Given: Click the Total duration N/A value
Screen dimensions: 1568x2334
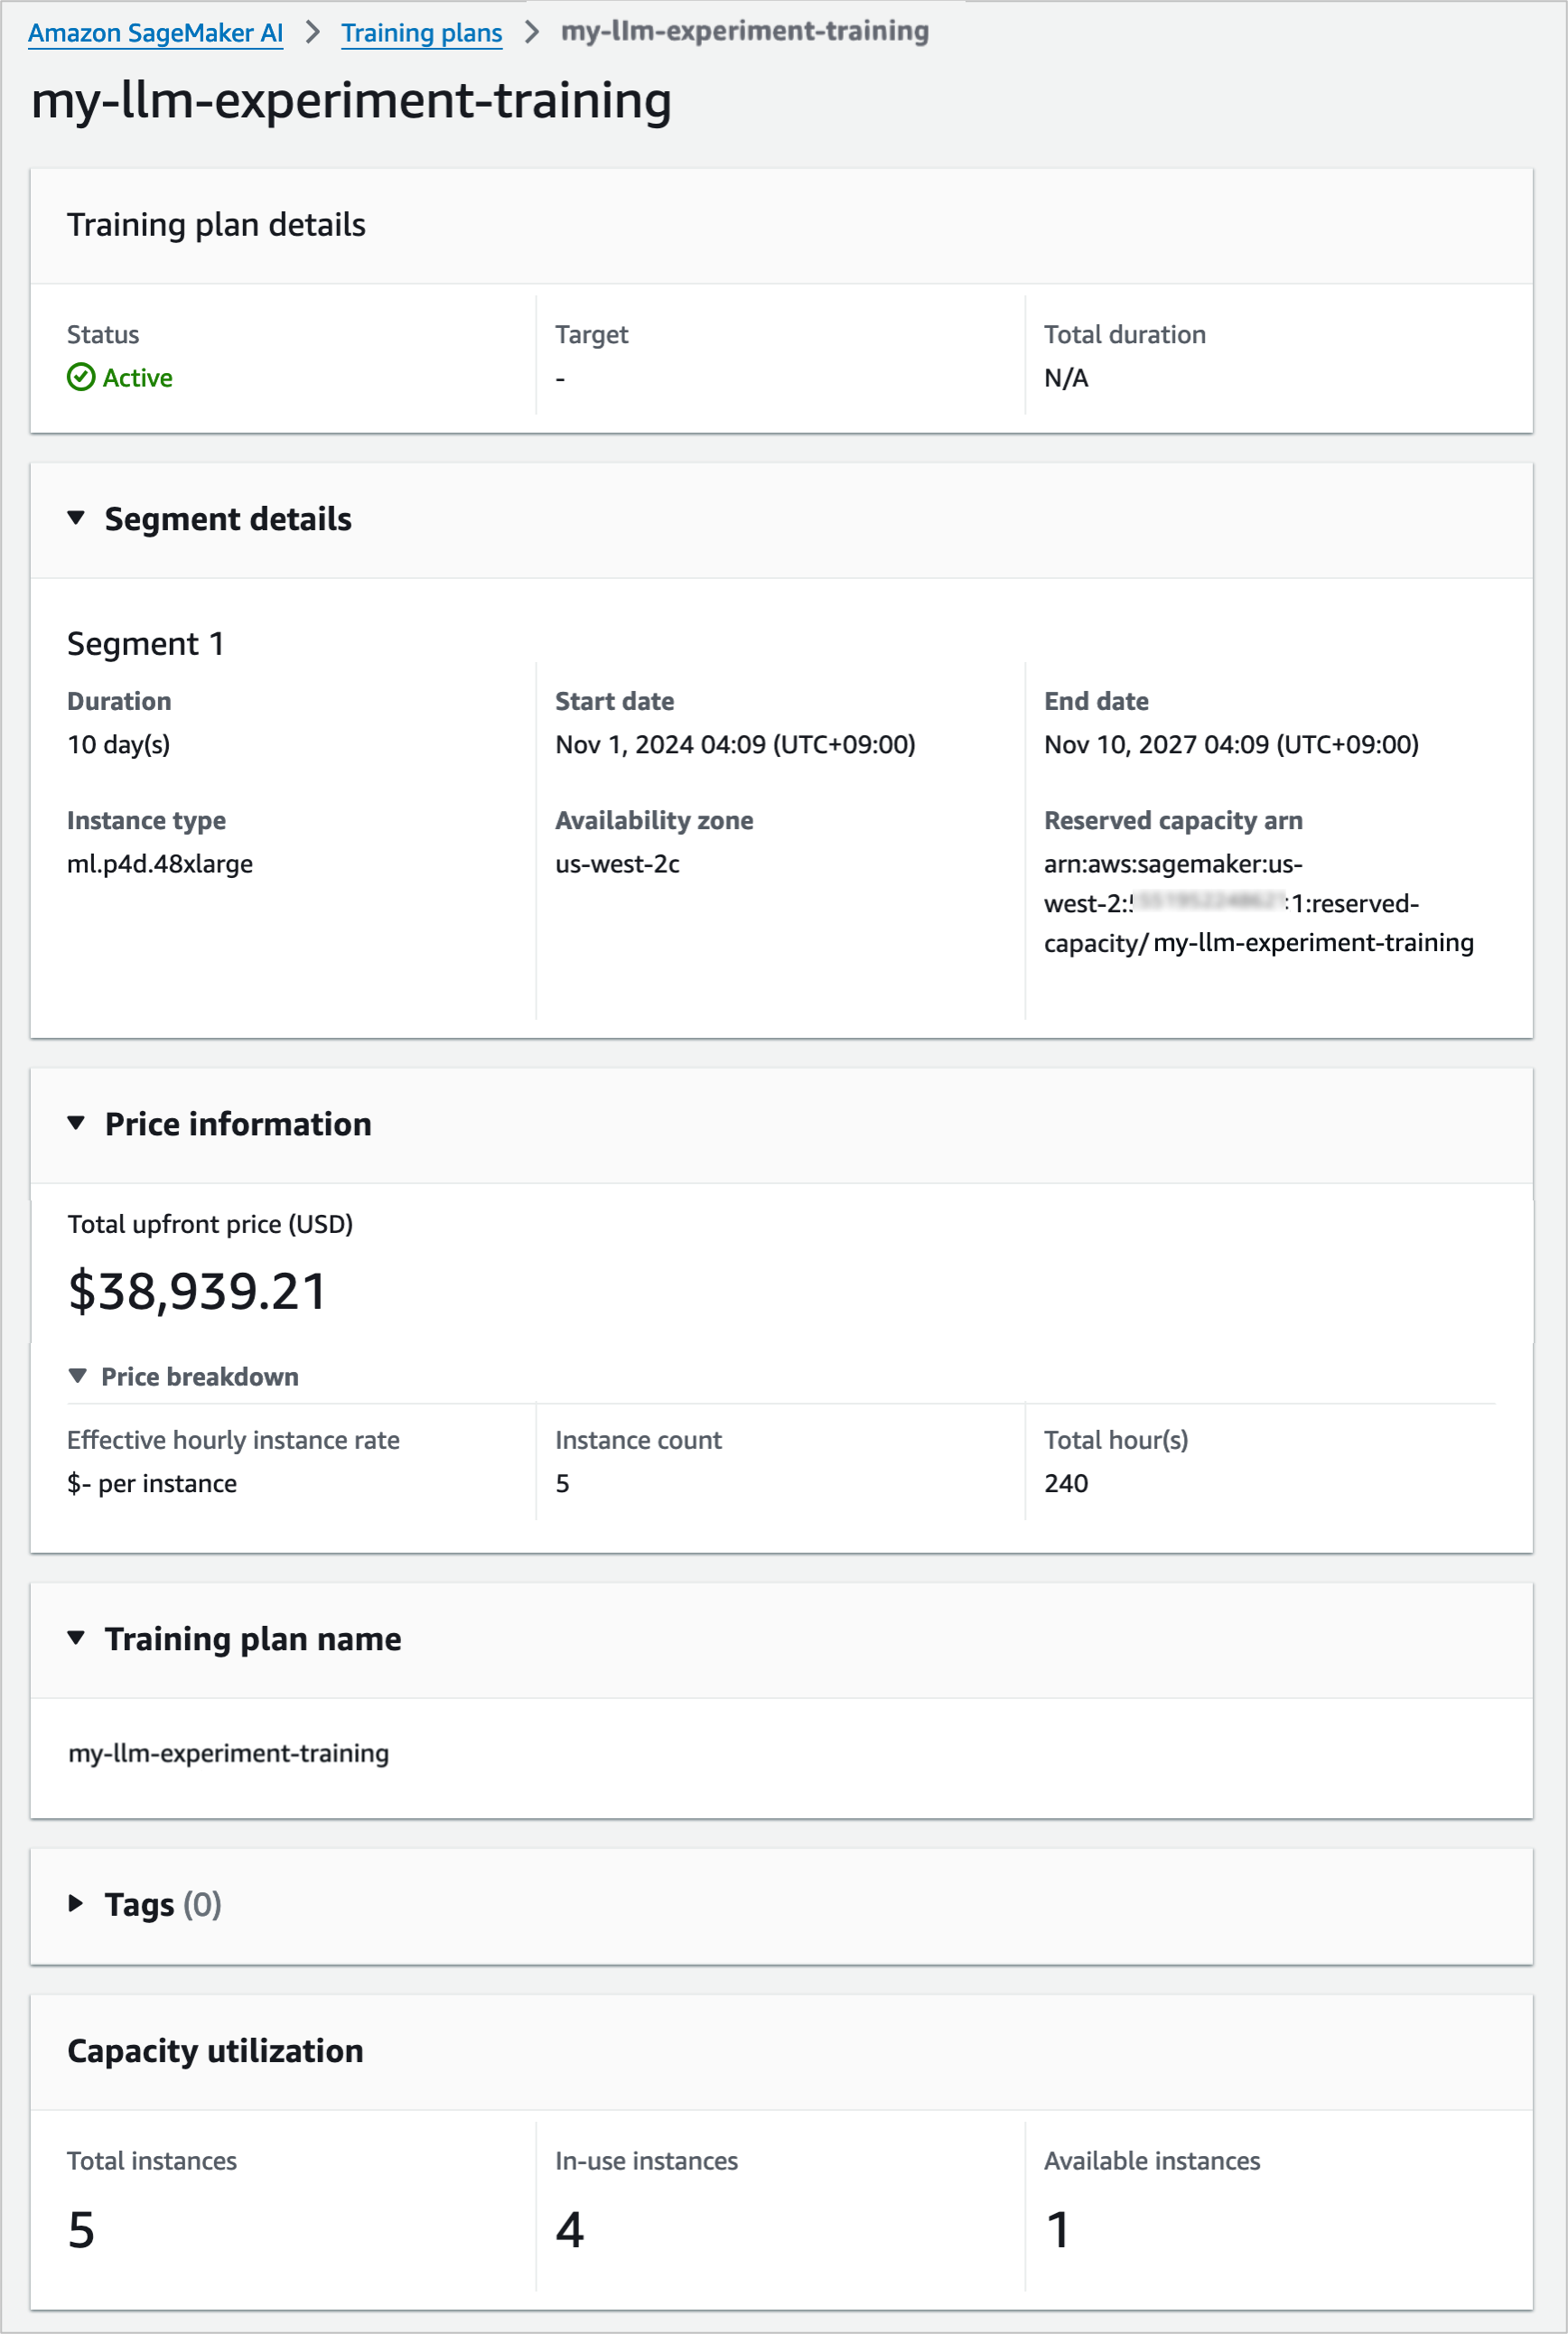Looking at the screenshot, I should (x=1066, y=378).
